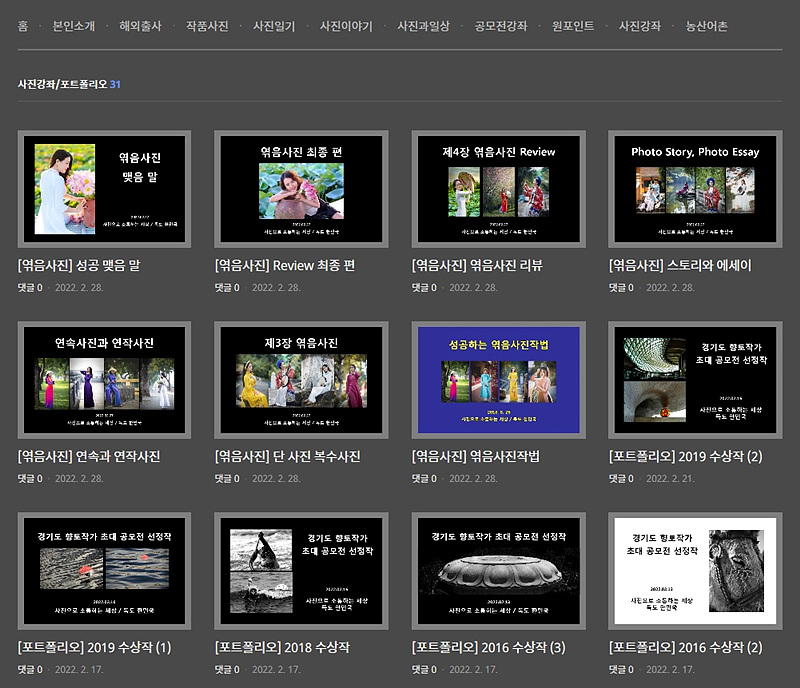Open the 홈 menu item
Screen dimensions: 800x688
23,26
